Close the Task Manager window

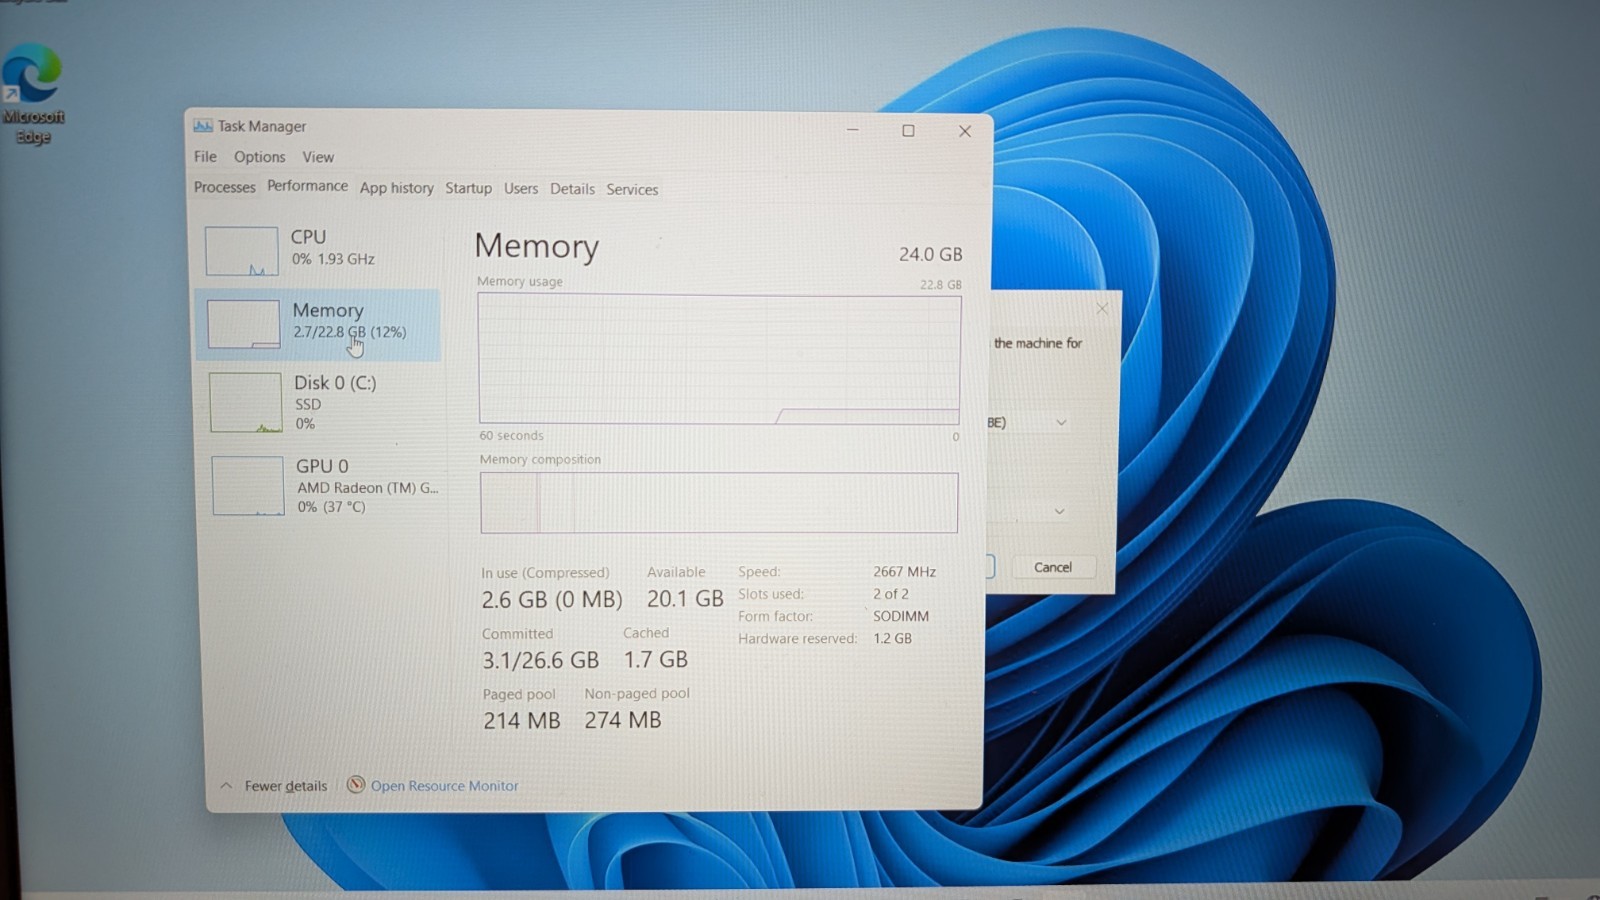pyautogui.click(x=965, y=131)
